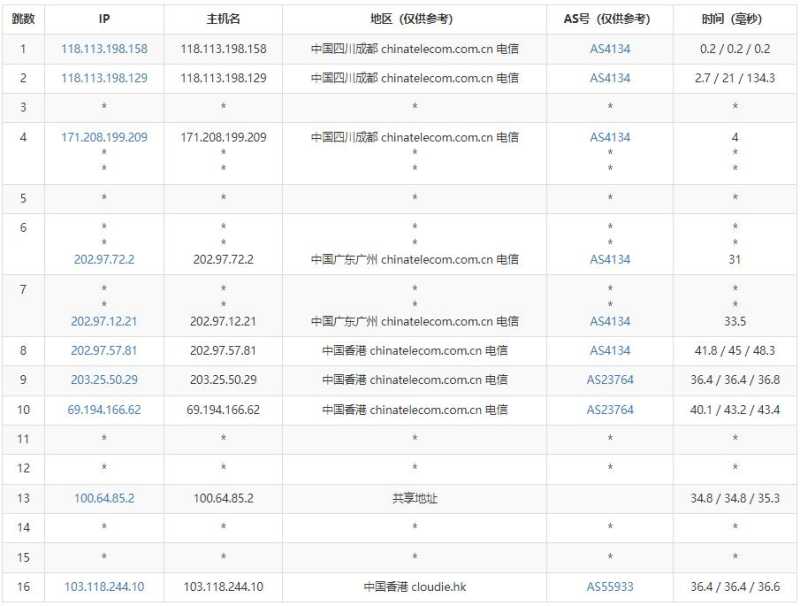
Task: Click the IP column header
Action: [x=104, y=19]
